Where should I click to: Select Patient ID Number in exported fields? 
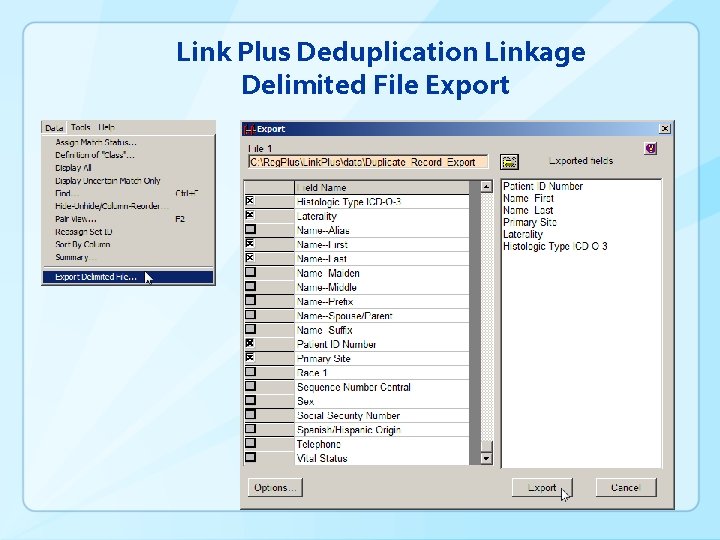tap(543, 186)
